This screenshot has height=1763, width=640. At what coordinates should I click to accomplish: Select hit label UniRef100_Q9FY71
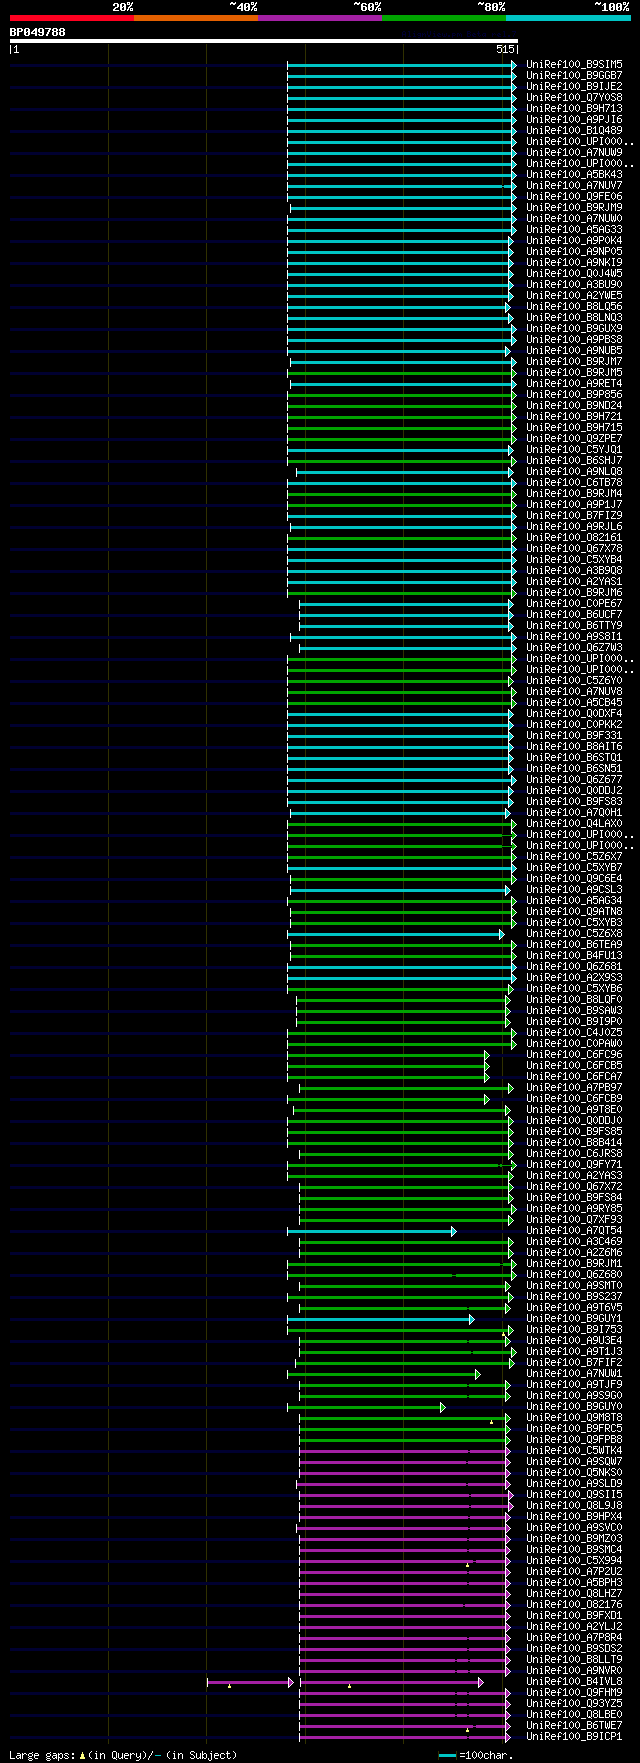574,1164
